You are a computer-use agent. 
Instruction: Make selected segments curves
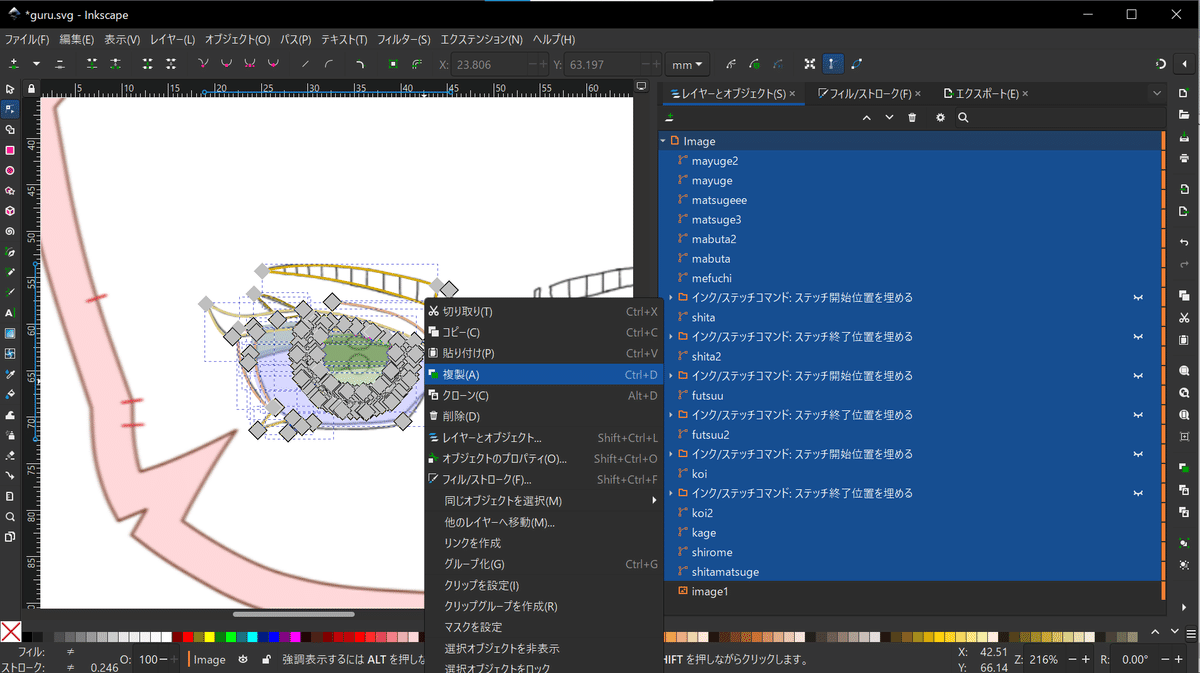click(x=329, y=64)
